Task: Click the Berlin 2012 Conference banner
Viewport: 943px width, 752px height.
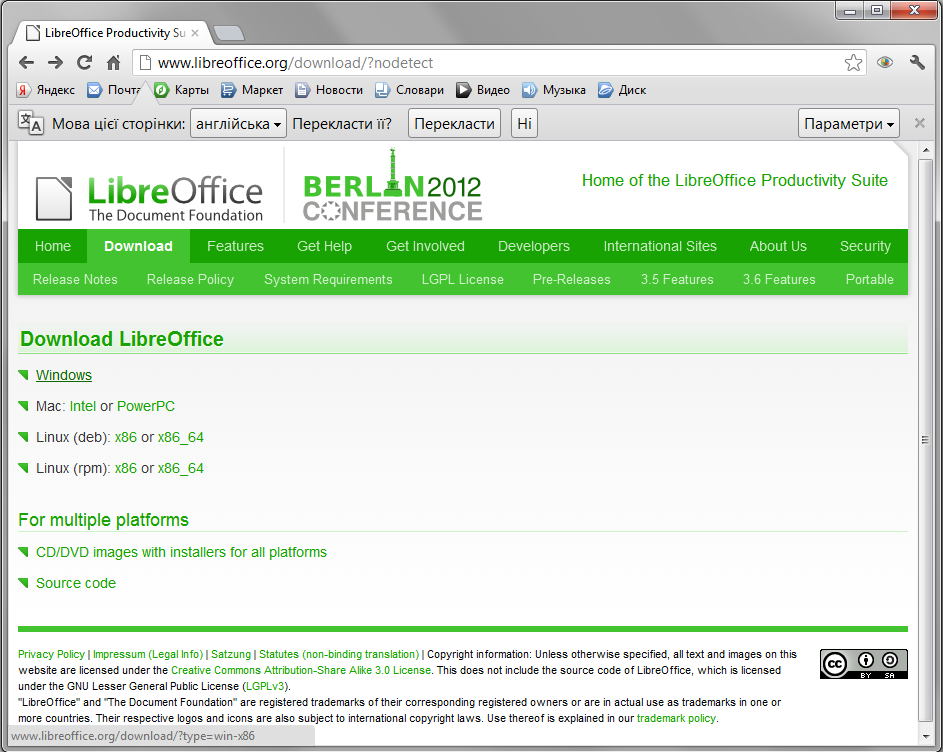Action: click(x=392, y=186)
